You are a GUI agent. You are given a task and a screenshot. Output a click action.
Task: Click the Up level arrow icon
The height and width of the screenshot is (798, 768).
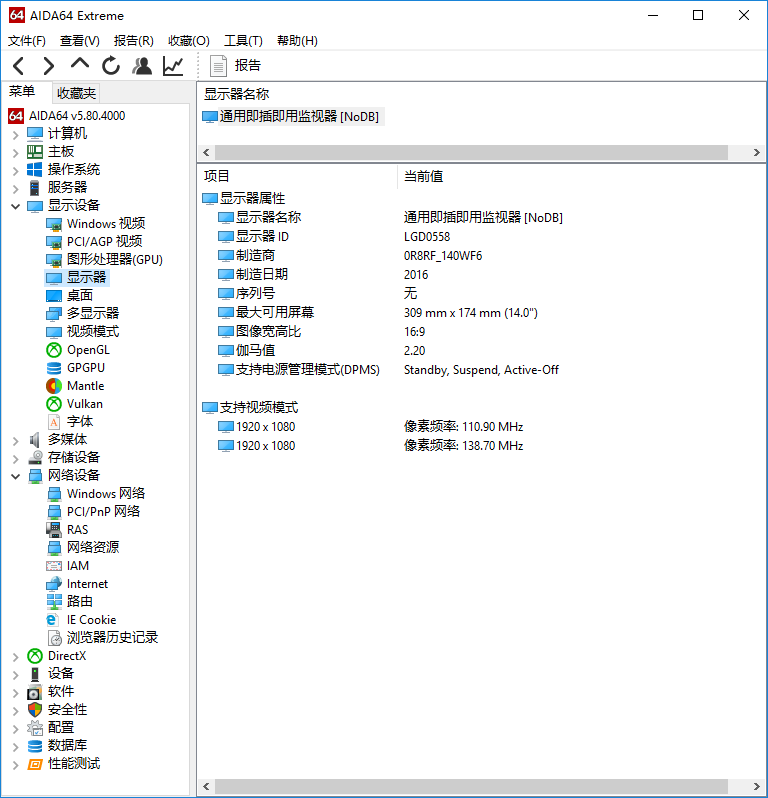click(x=80, y=65)
